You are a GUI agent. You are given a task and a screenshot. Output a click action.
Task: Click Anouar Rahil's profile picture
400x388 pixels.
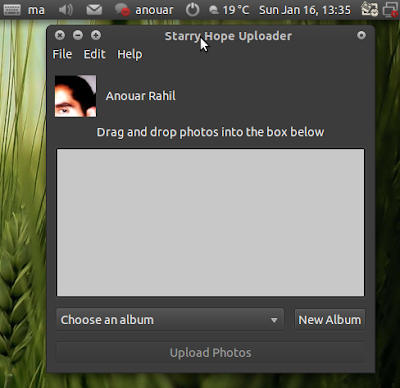tap(76, 96)
